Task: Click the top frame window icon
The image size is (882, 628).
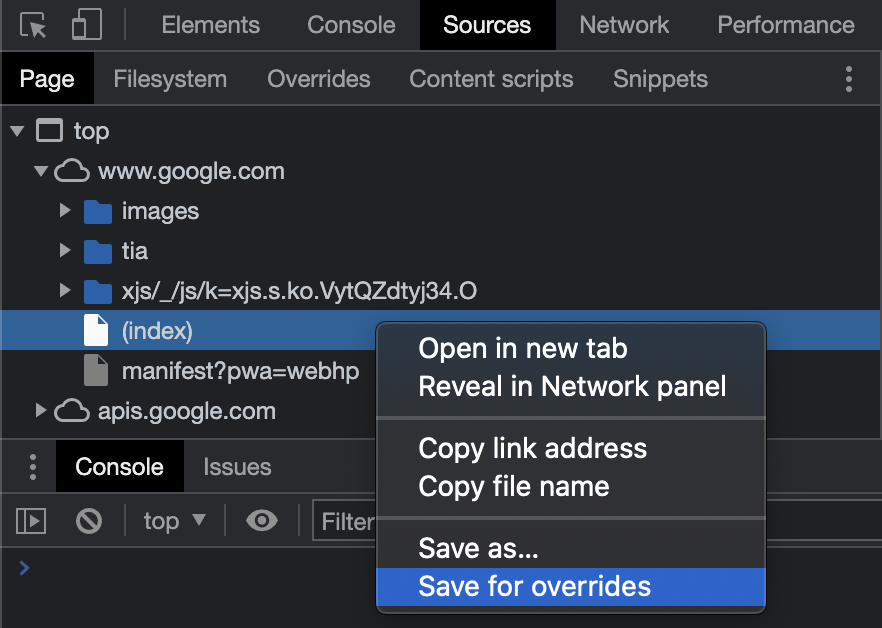Action: point(50,131)
